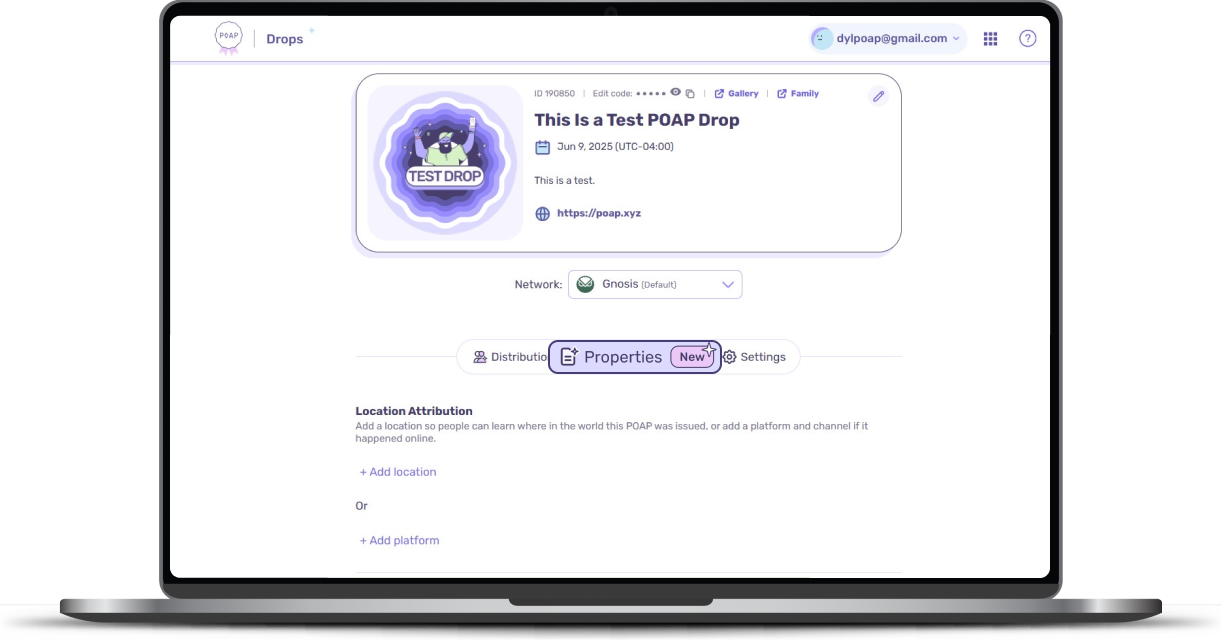The width and height of the screenshot is (1222, 640).
Task: Open the Gnosis network dropdown
Action: coord(655,284)
